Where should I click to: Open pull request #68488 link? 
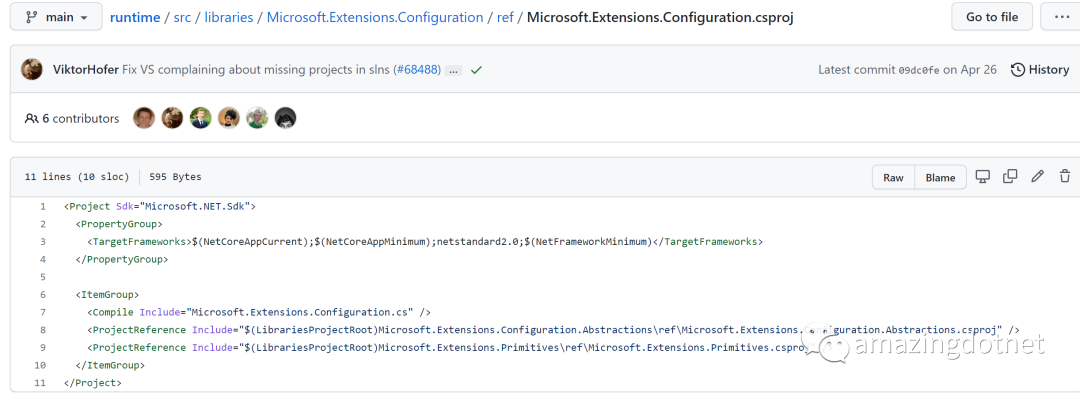point(417,70)
